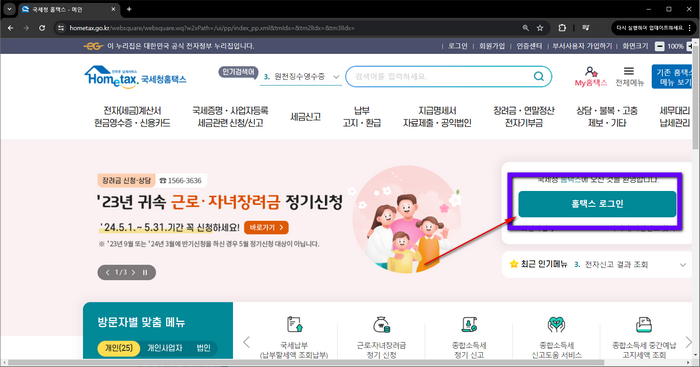Show next custom menu items arrow
This screenshot has width=700, height=367.
[688, 342]
